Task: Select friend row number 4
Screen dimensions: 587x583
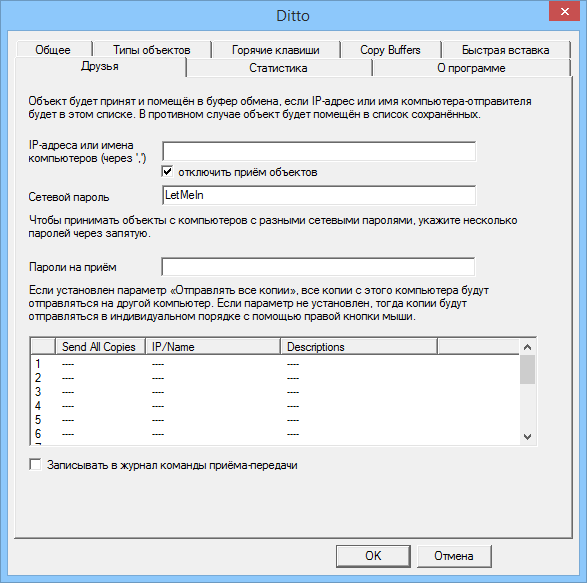Action: click(x=275, y=406)
